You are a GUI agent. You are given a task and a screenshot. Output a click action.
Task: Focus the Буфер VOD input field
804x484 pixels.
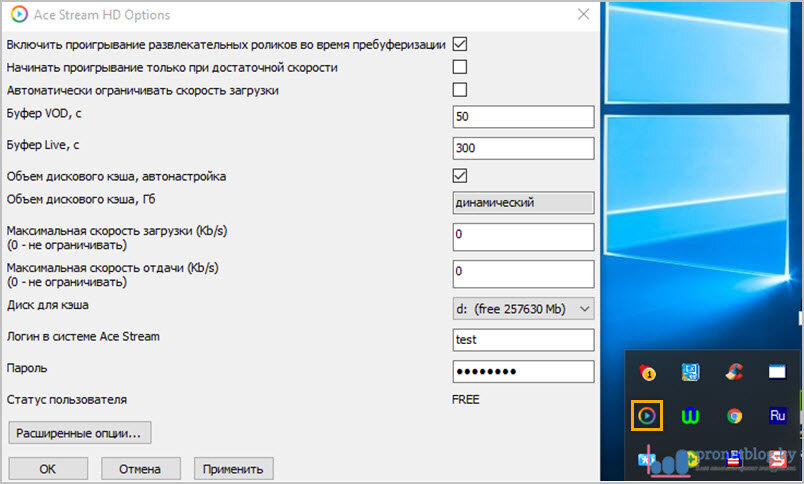[524, 117]
